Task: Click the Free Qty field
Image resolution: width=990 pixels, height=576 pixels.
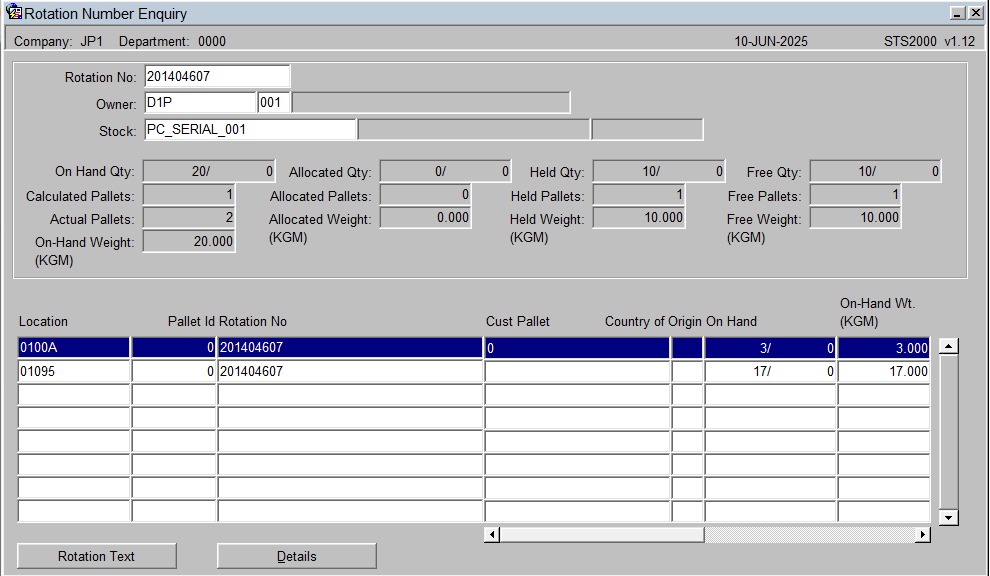Action: 876,171
